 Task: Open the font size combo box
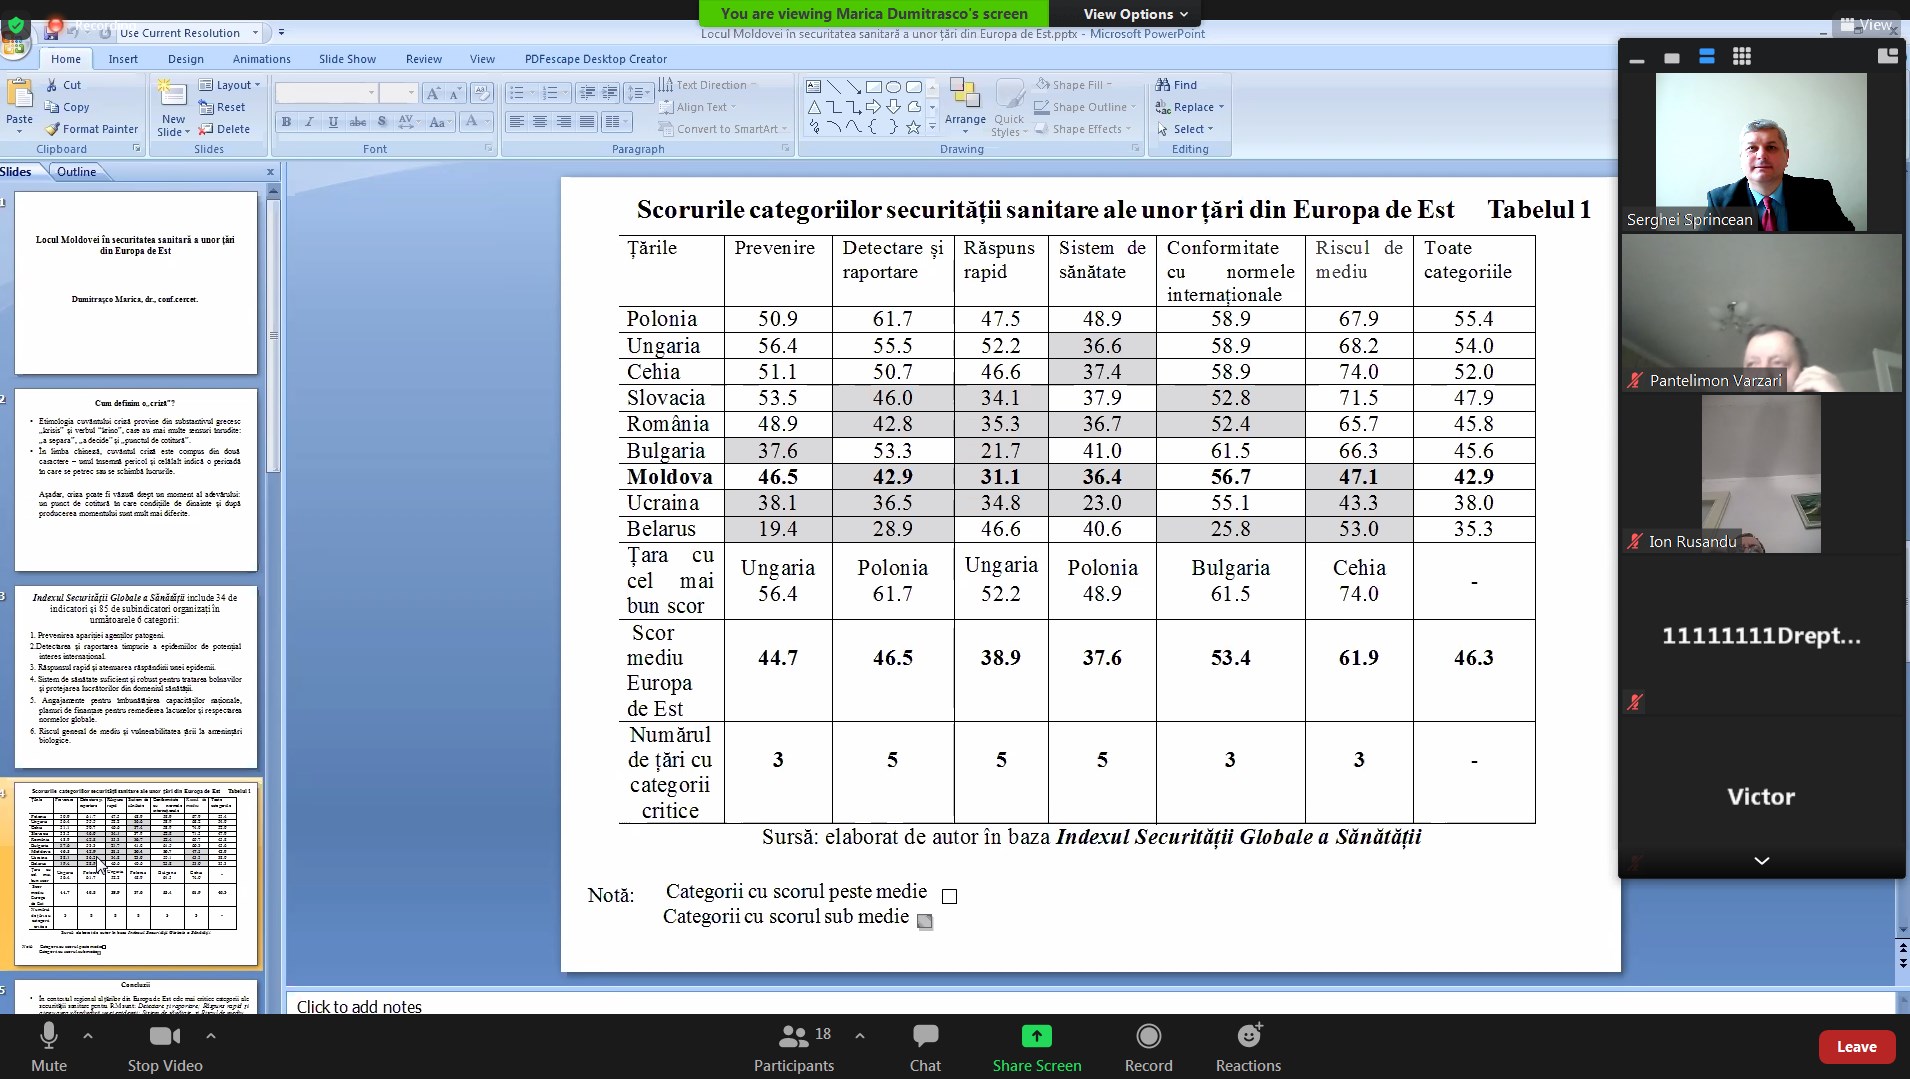[x=398, y=93]
